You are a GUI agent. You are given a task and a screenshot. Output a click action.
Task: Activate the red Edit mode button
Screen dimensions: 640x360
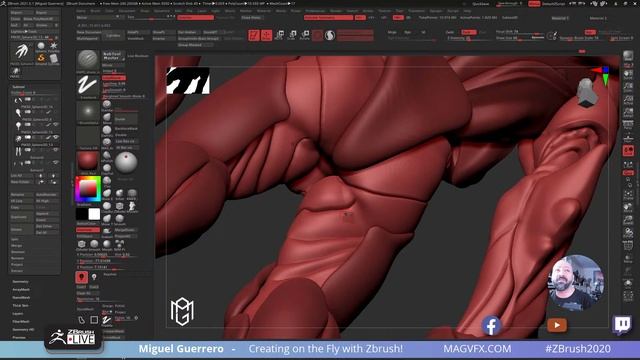click(254, 36)
